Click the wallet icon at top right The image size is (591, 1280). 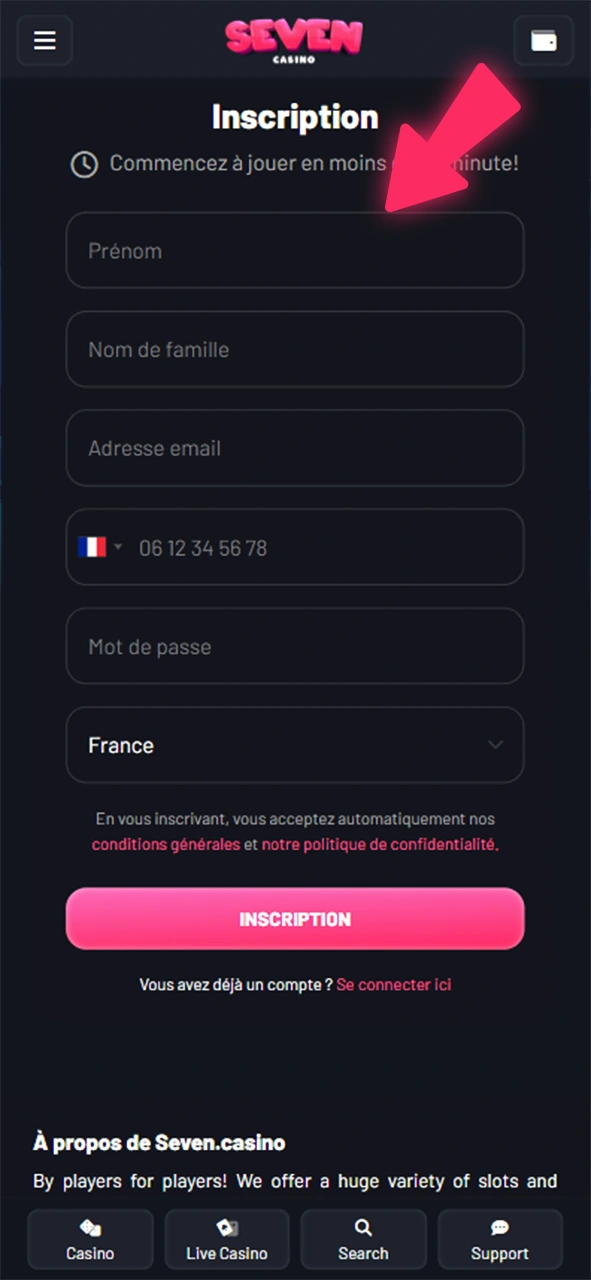point(543,40)
